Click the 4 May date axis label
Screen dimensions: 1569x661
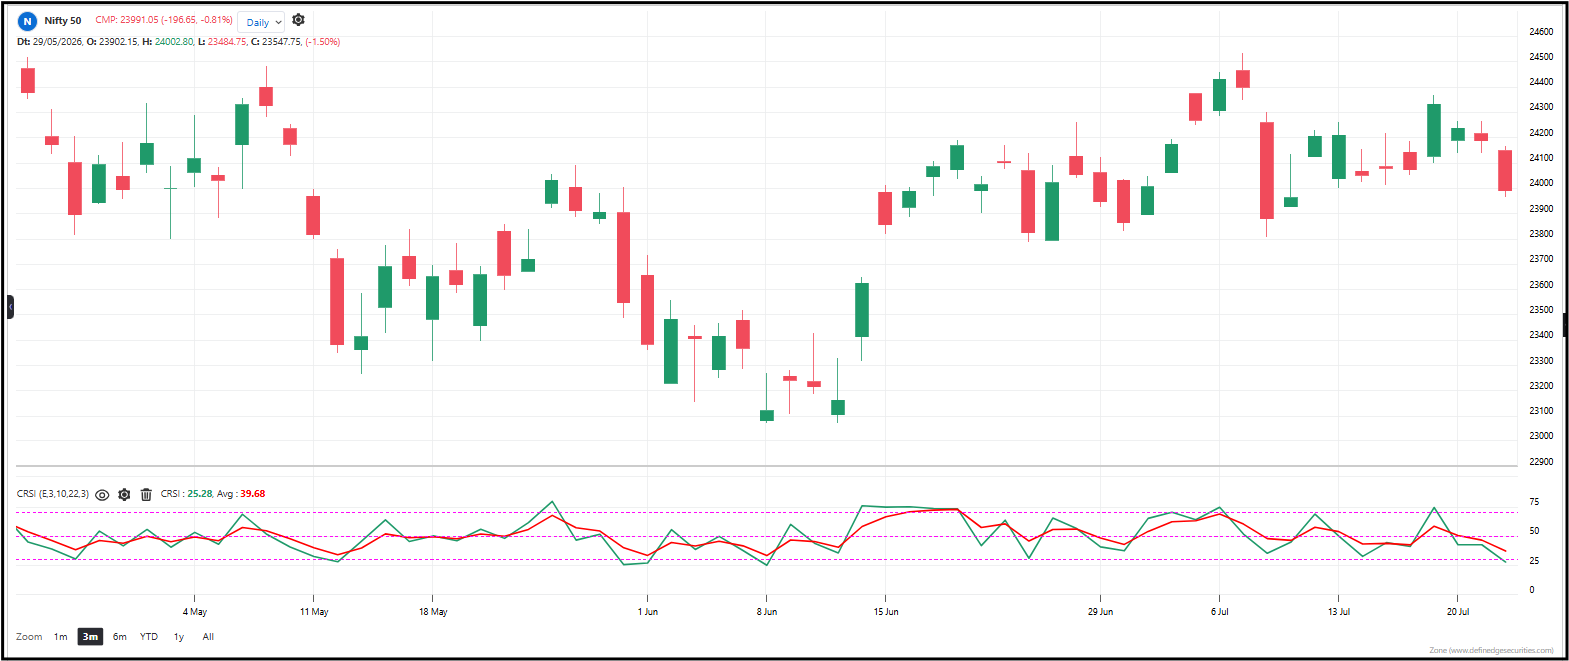(x=195, y=612)
